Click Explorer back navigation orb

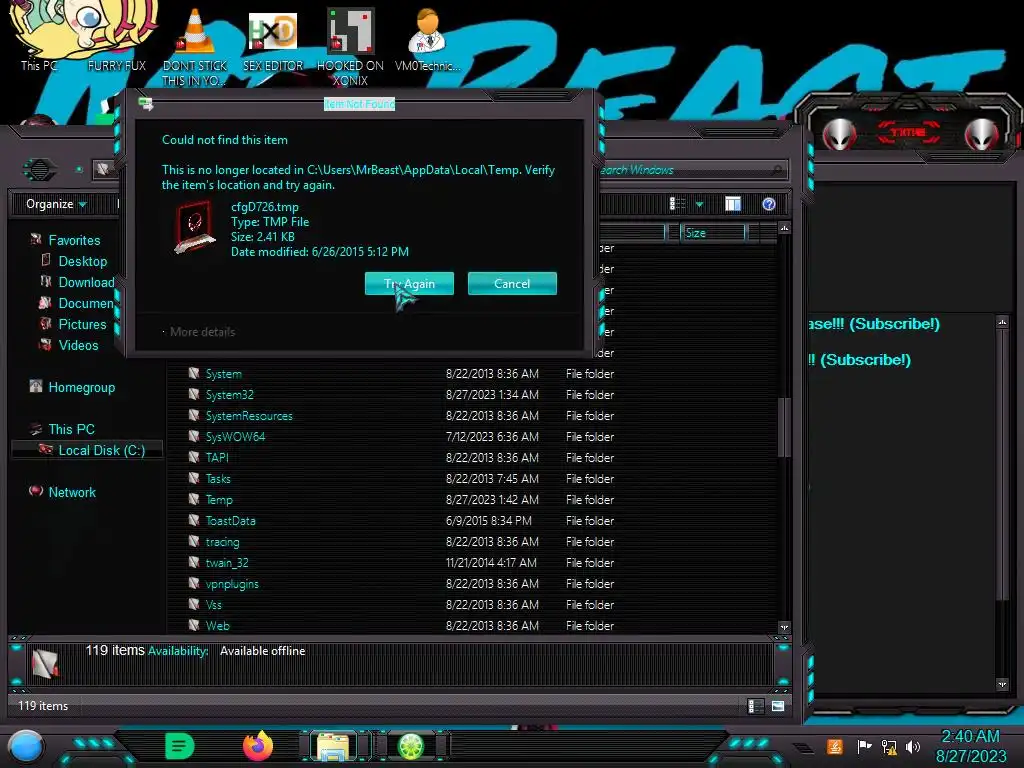pos(39,170)
